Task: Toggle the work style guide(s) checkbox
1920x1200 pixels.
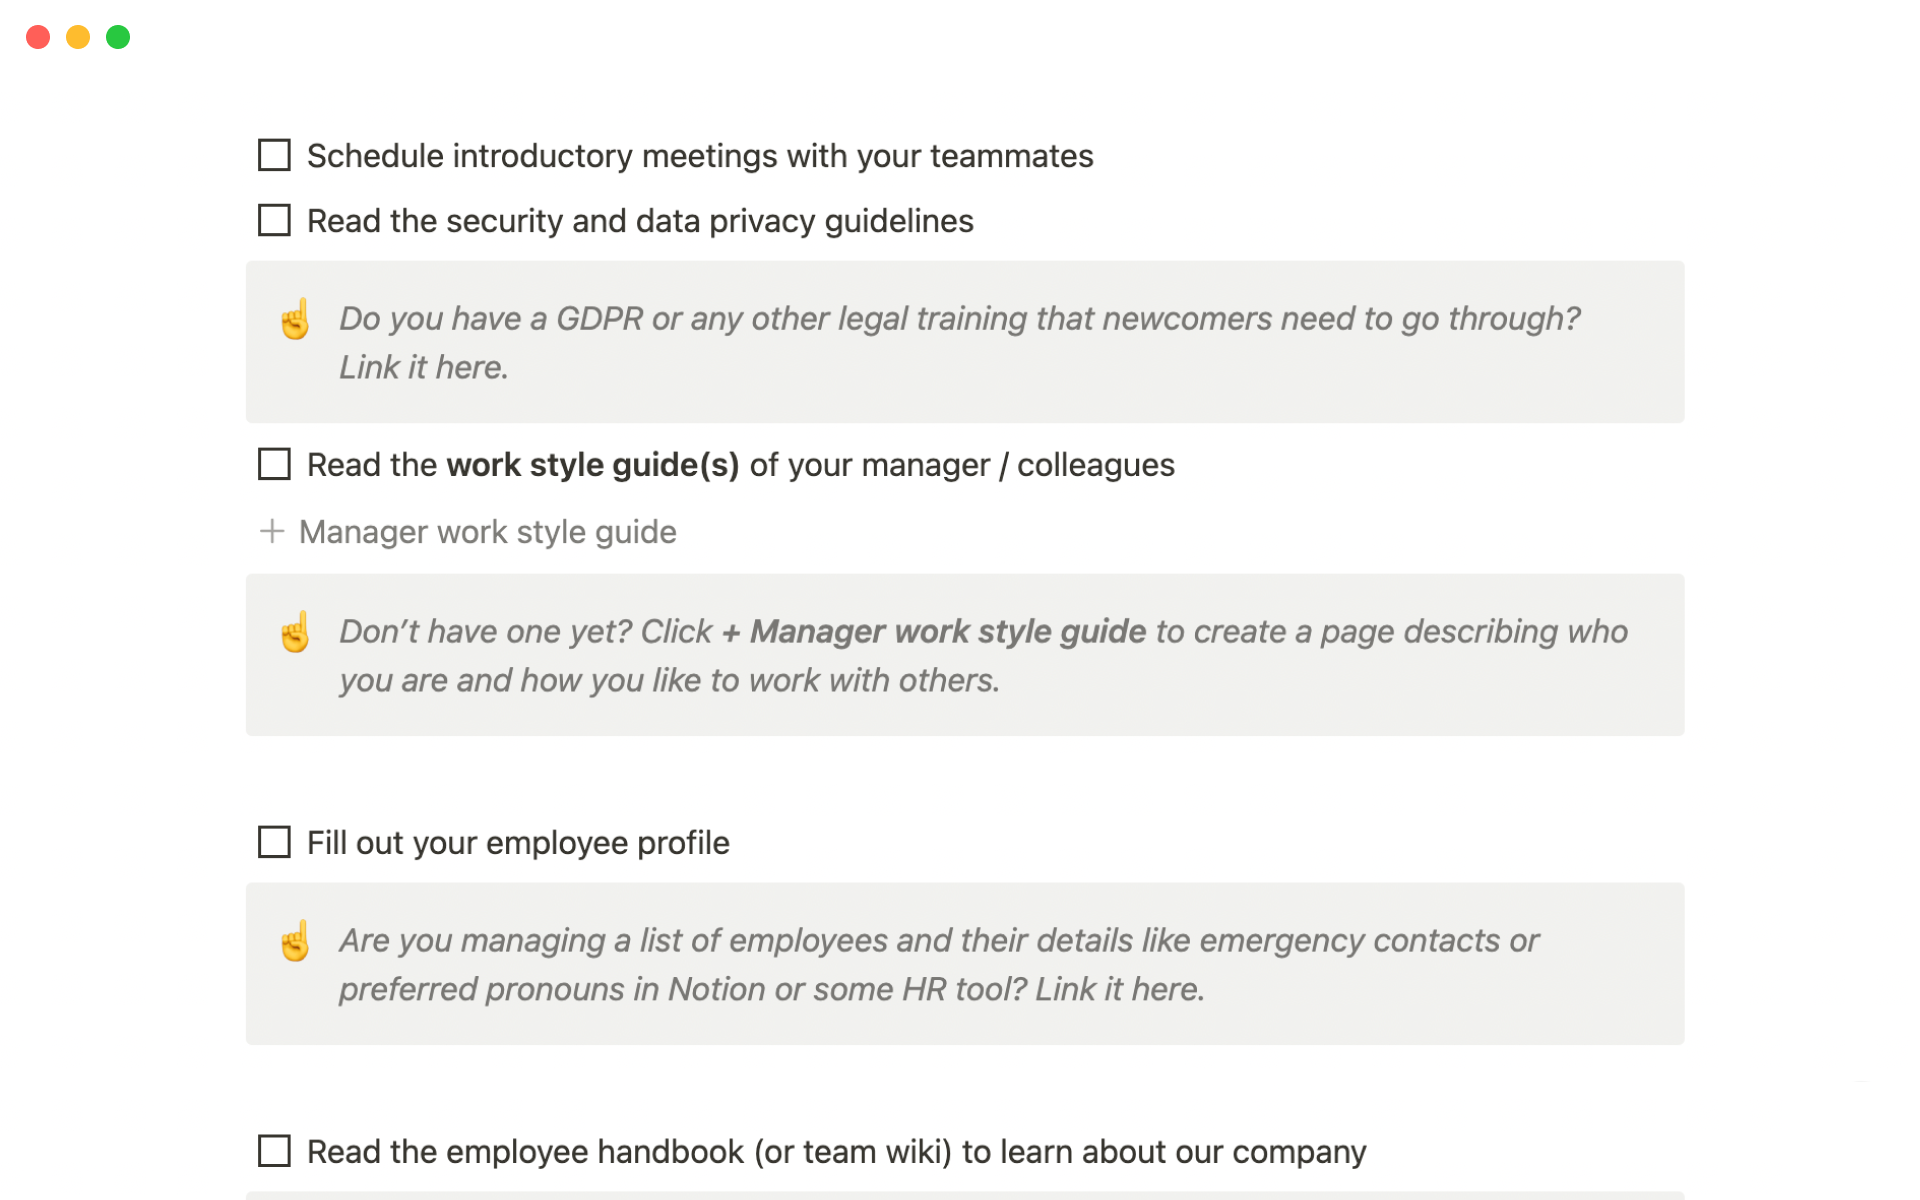Action: point(274,464)
